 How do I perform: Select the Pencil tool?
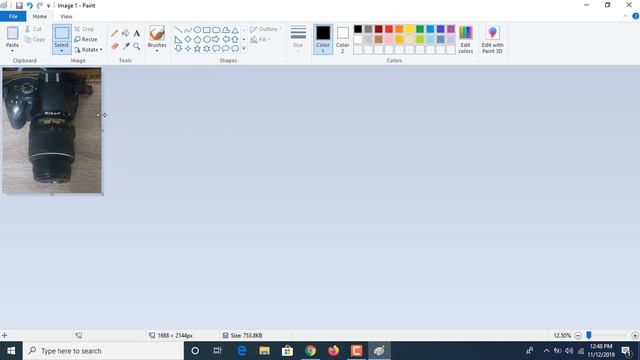pos(115,33)
